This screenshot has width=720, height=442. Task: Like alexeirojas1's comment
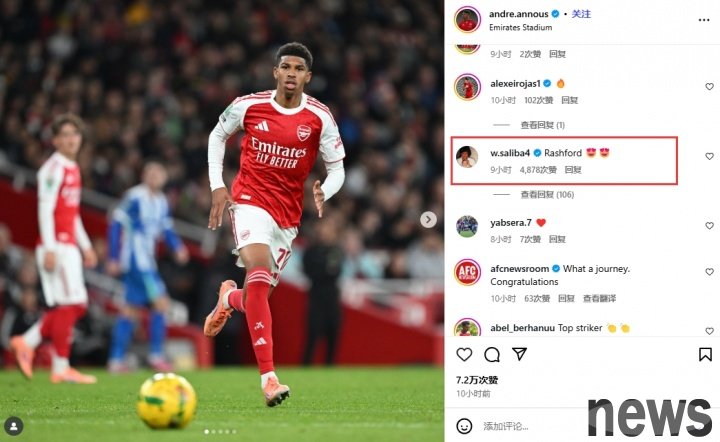709,87
